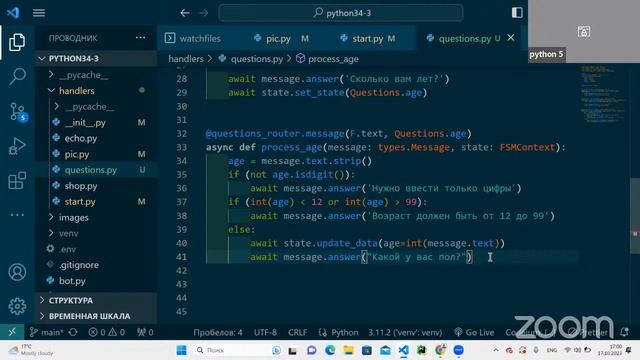Click the VS Code logo icon
This screenshot has height=360, width=640.
tap(13, 13)
